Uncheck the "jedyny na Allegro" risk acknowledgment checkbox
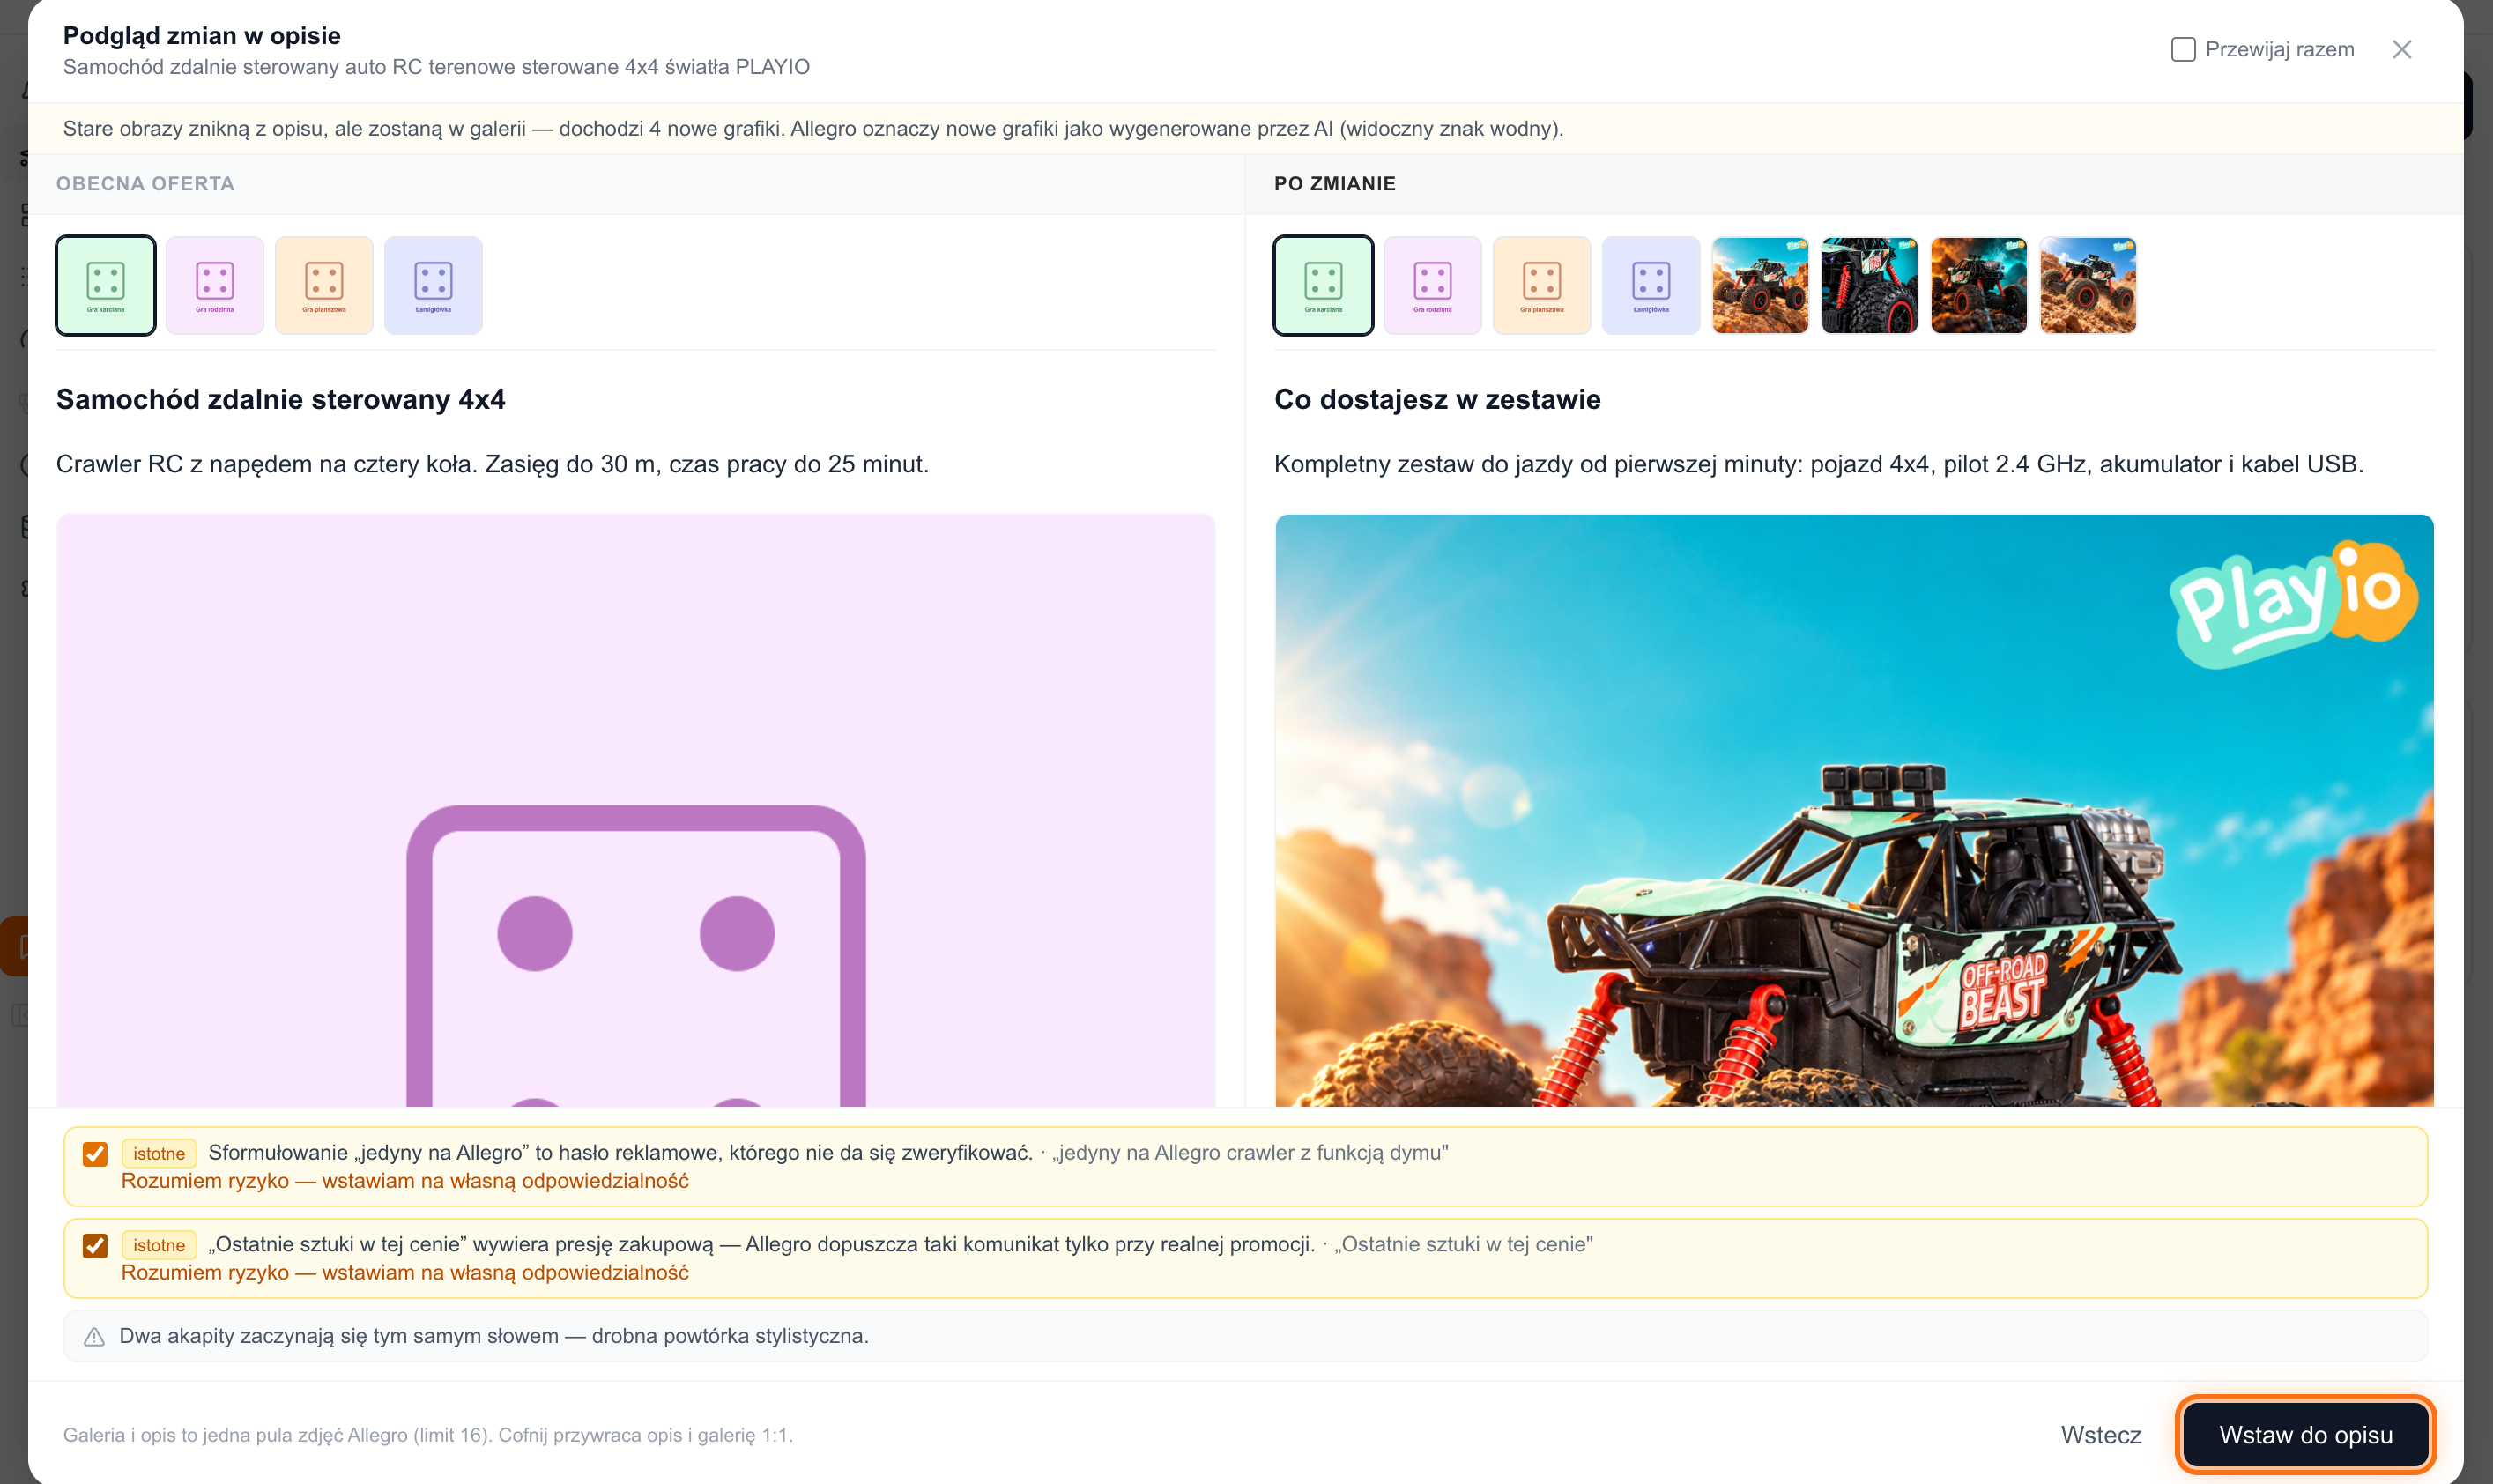2493x1484 pixels. [x=95, y=1154]
